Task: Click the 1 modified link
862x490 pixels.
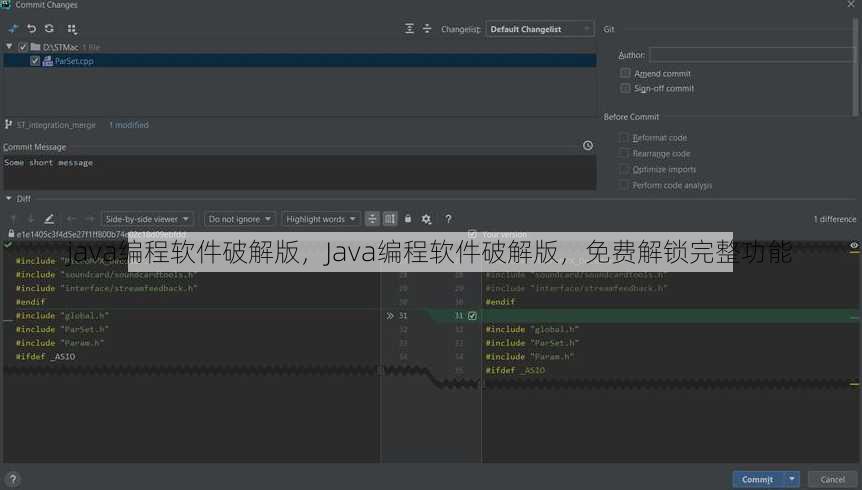Action: click(x=129, y=125)
